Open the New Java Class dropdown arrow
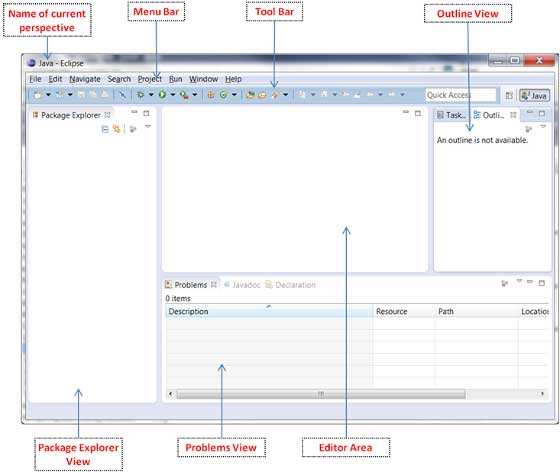The width and height of the screenshot is (560, 472). pos(234,95)
